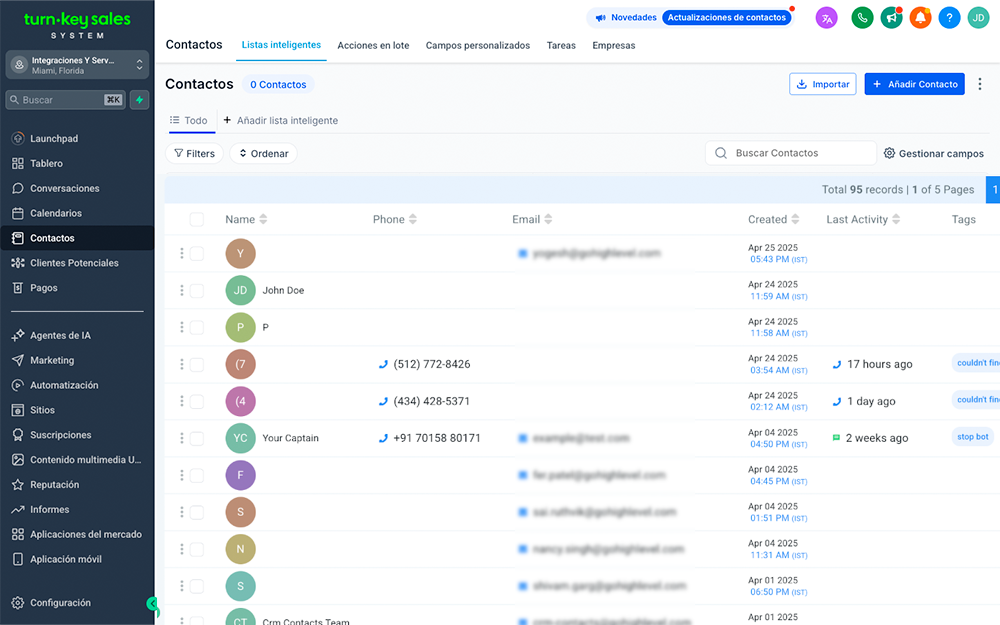
Task: Switch to Listas inteligentes tab
Action: [x=281, y=45]
